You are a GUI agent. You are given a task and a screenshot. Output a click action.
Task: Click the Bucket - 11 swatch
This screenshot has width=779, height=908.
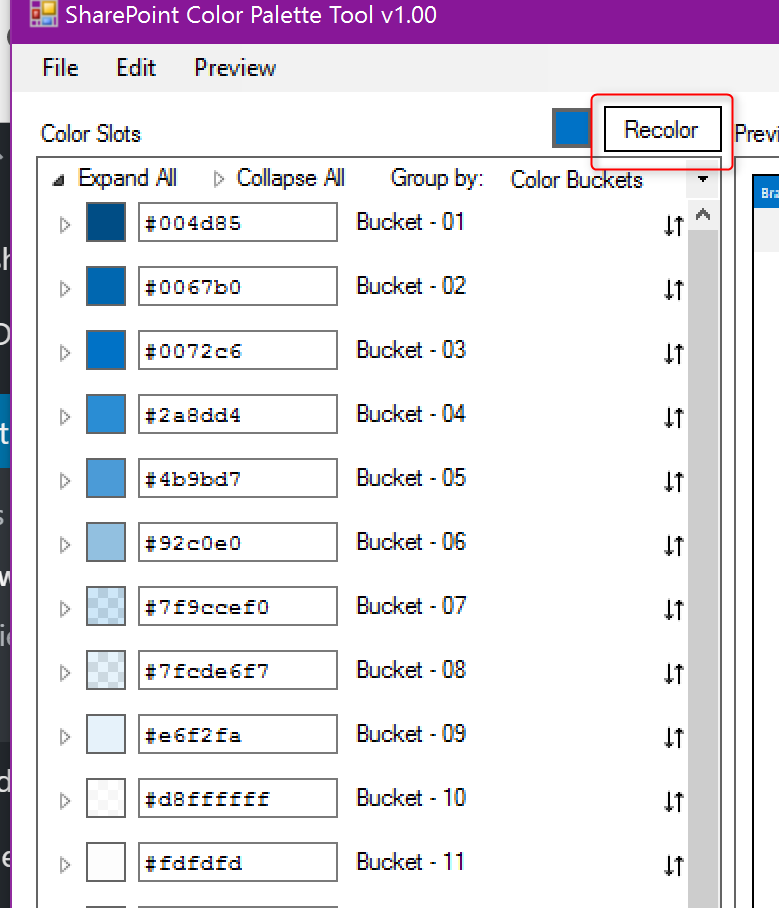tap(106, 862)
